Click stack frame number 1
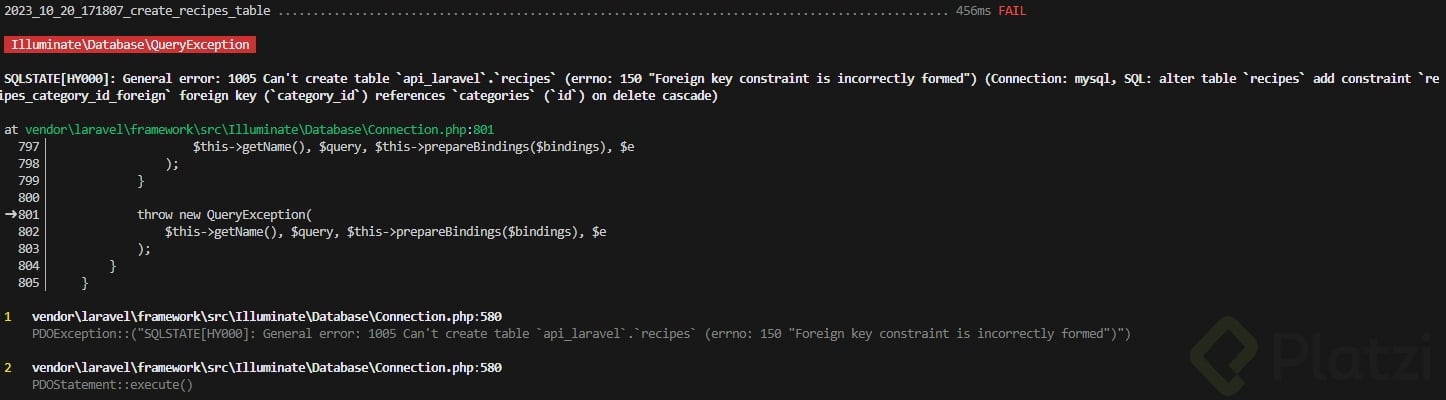 [8, 317]
